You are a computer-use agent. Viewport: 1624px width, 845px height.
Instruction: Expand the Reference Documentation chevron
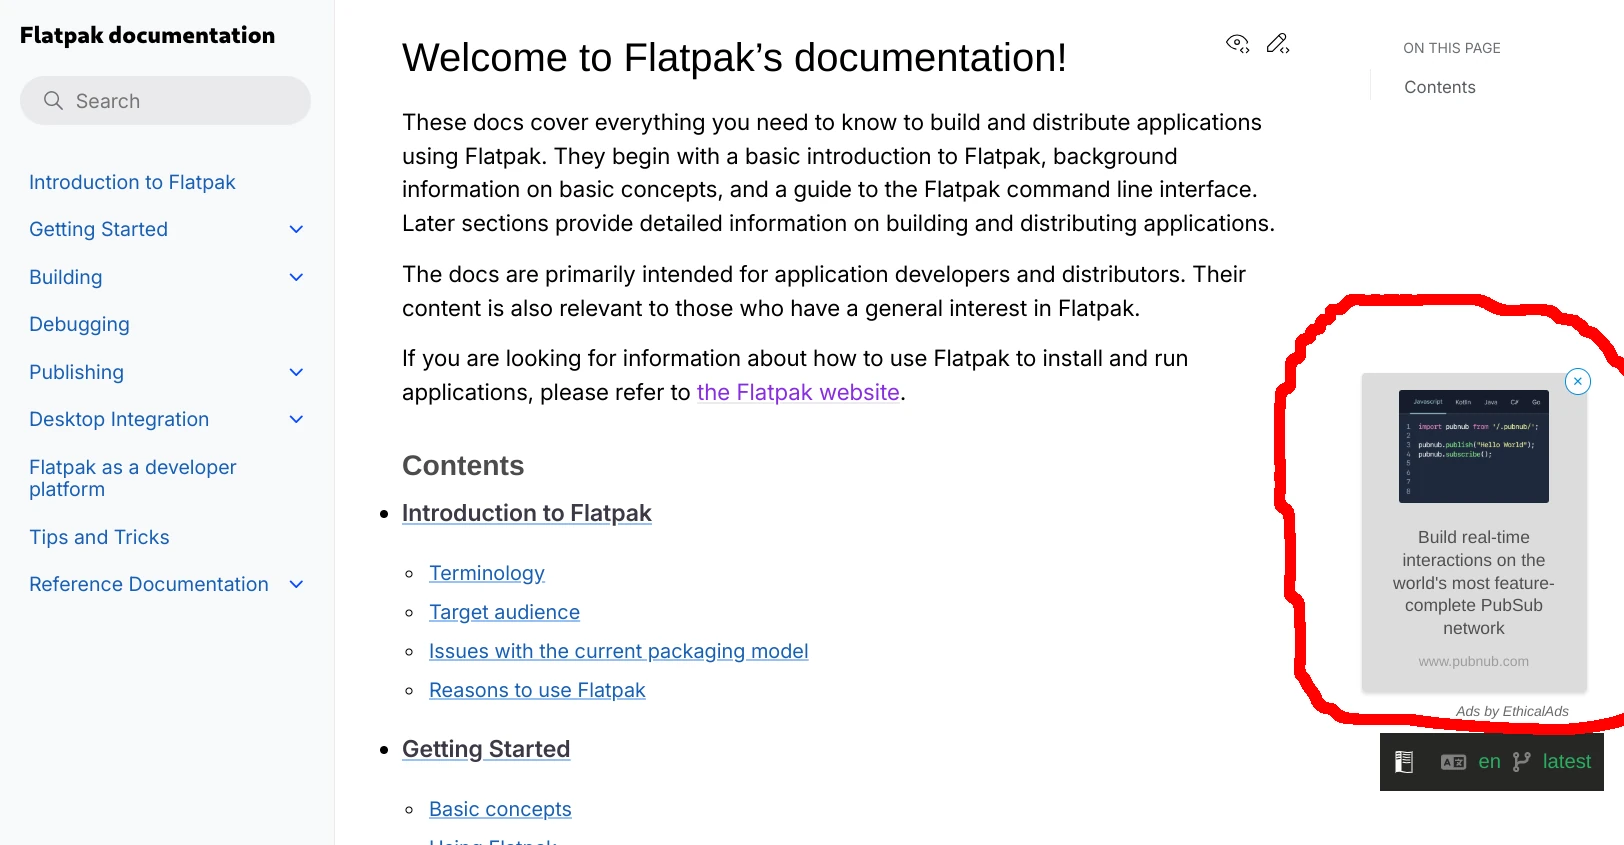tap(296, 584)
